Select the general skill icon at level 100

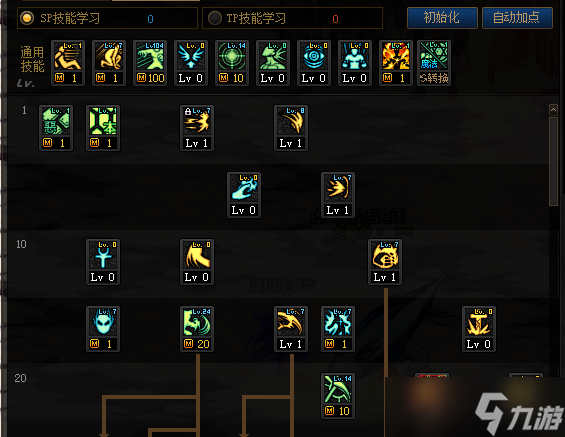pos(150,63)
